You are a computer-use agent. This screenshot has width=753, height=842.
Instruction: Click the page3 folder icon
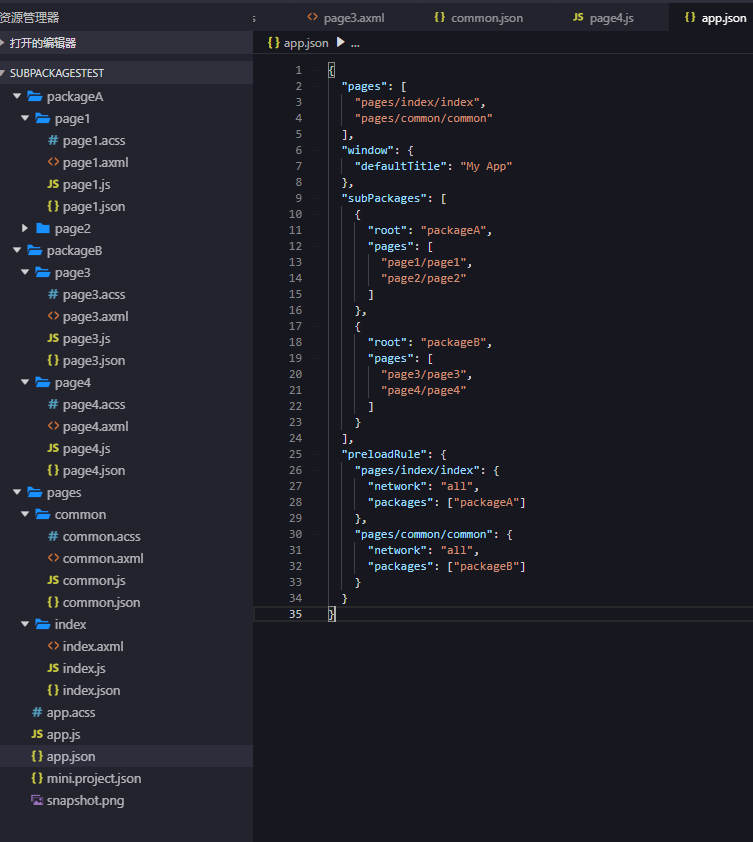[43, 272]
